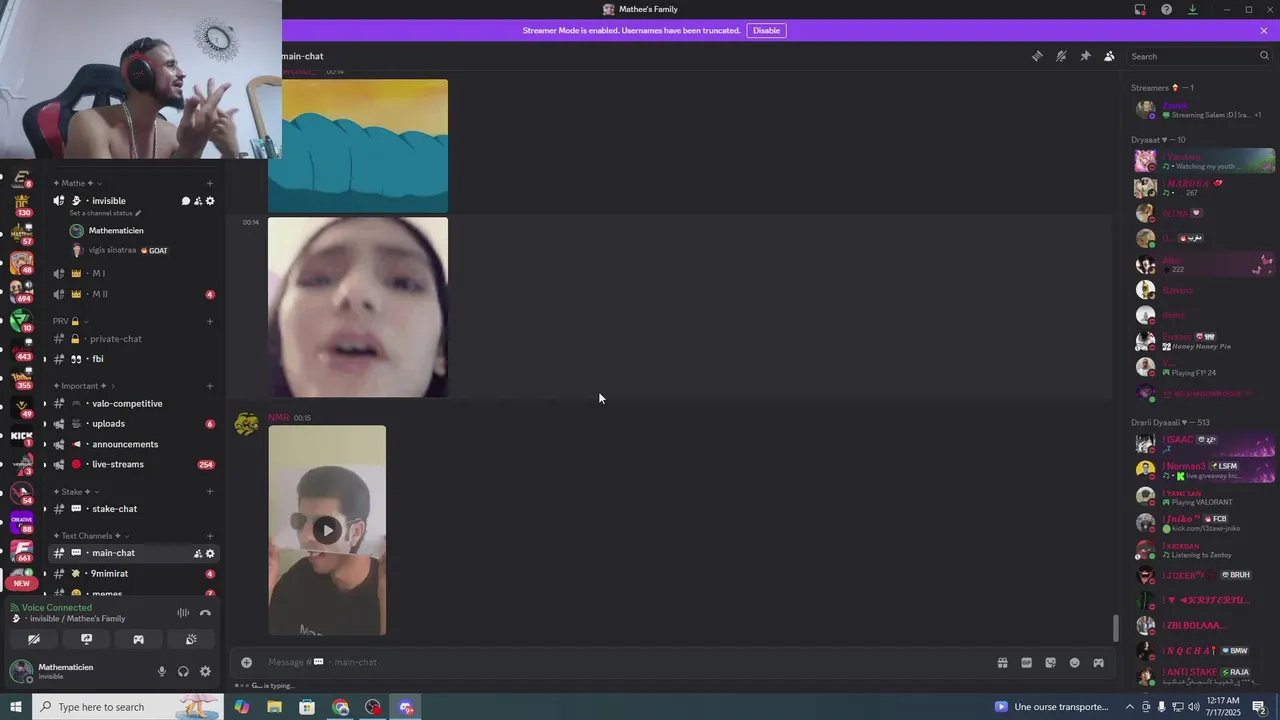The image size is (1280, 720).
Task: Play NMR's video attachment
Action: pos(327,530)
